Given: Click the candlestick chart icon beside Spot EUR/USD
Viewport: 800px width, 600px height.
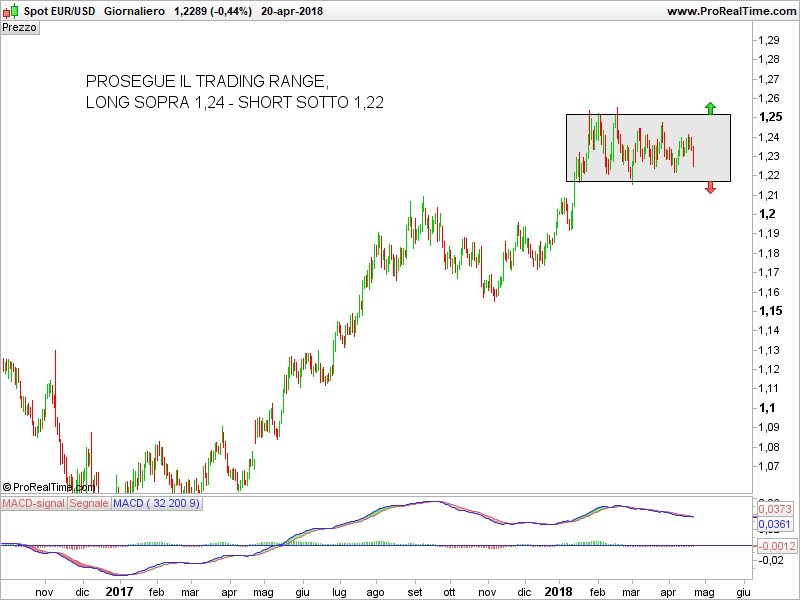Looking at the screenshot, I should (x=10, y=11).
